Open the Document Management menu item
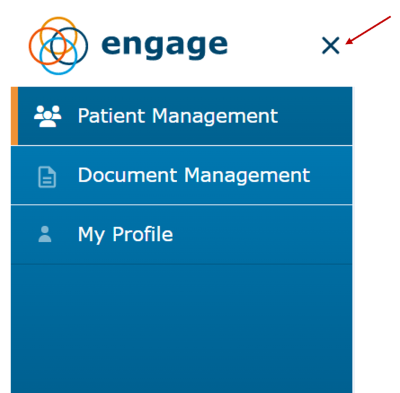Viewport: 400px width, 393px height. (182, 175)
